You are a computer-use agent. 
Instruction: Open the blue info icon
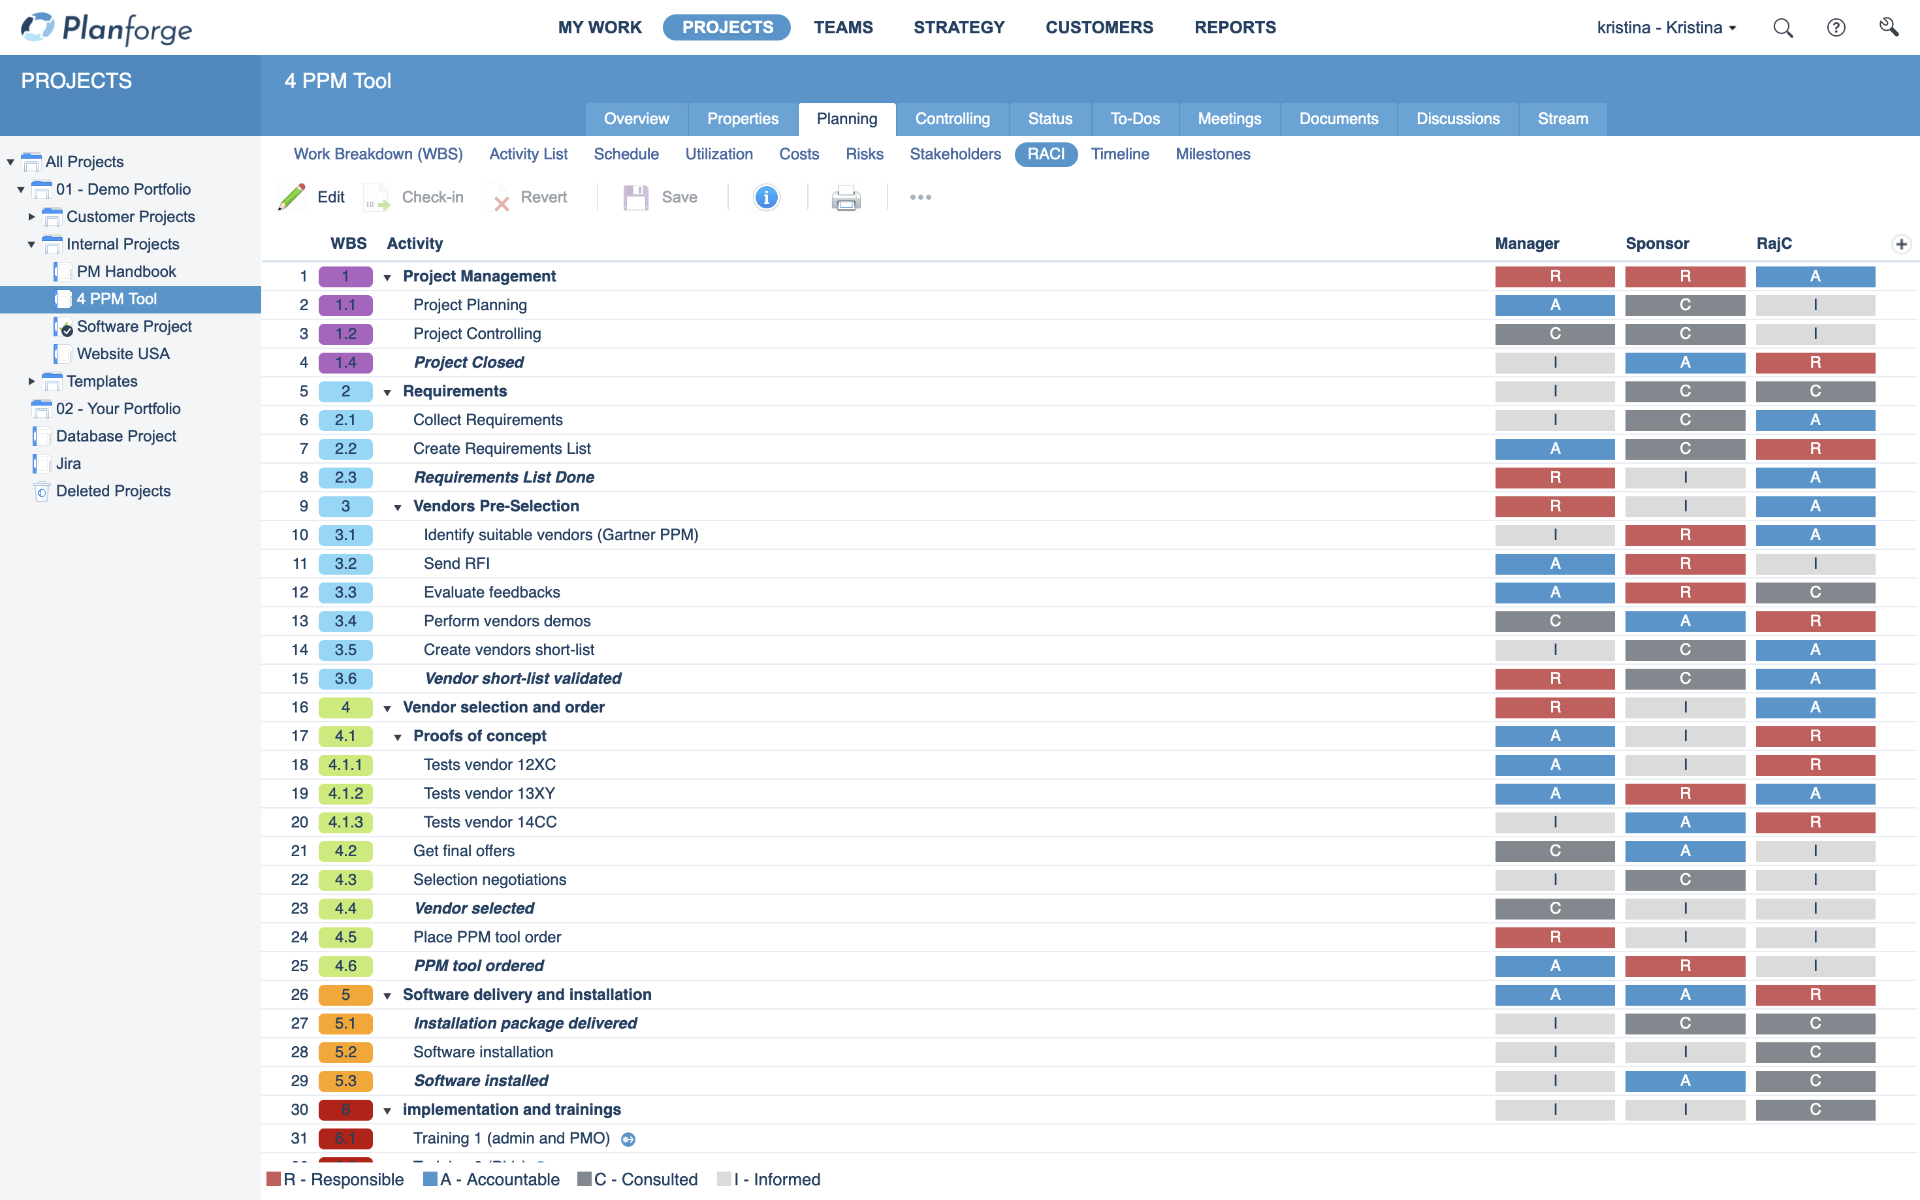click(766, 197)
